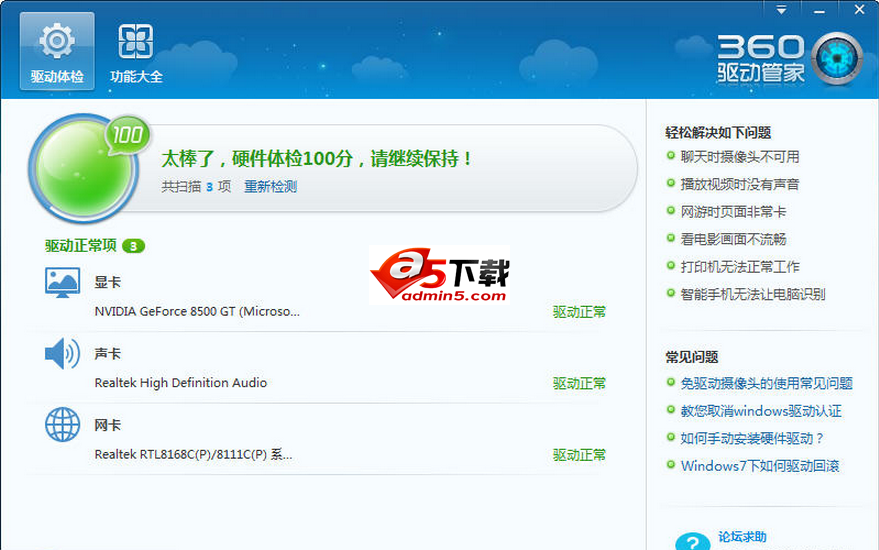
Task: Minimize the 360驱动管家 window
Action: pos(819,11)
